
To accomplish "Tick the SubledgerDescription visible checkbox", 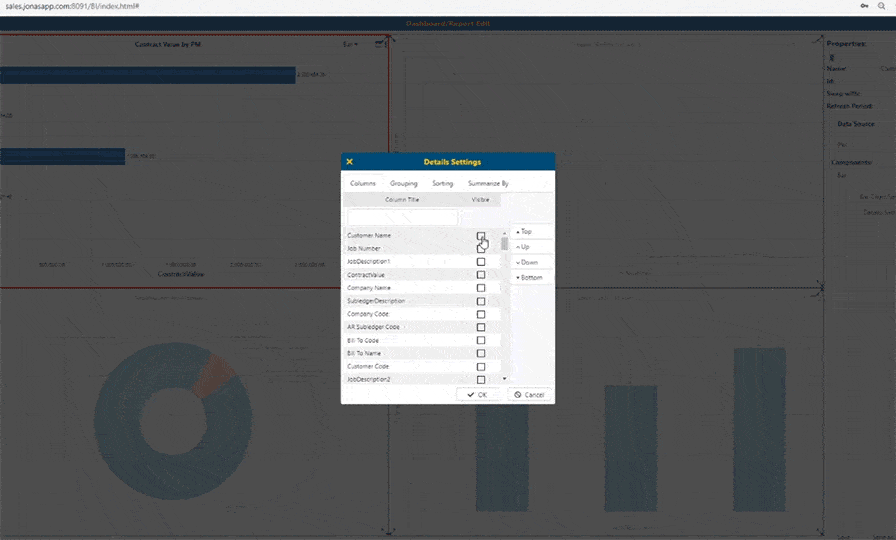I will [x=481, y=301].
